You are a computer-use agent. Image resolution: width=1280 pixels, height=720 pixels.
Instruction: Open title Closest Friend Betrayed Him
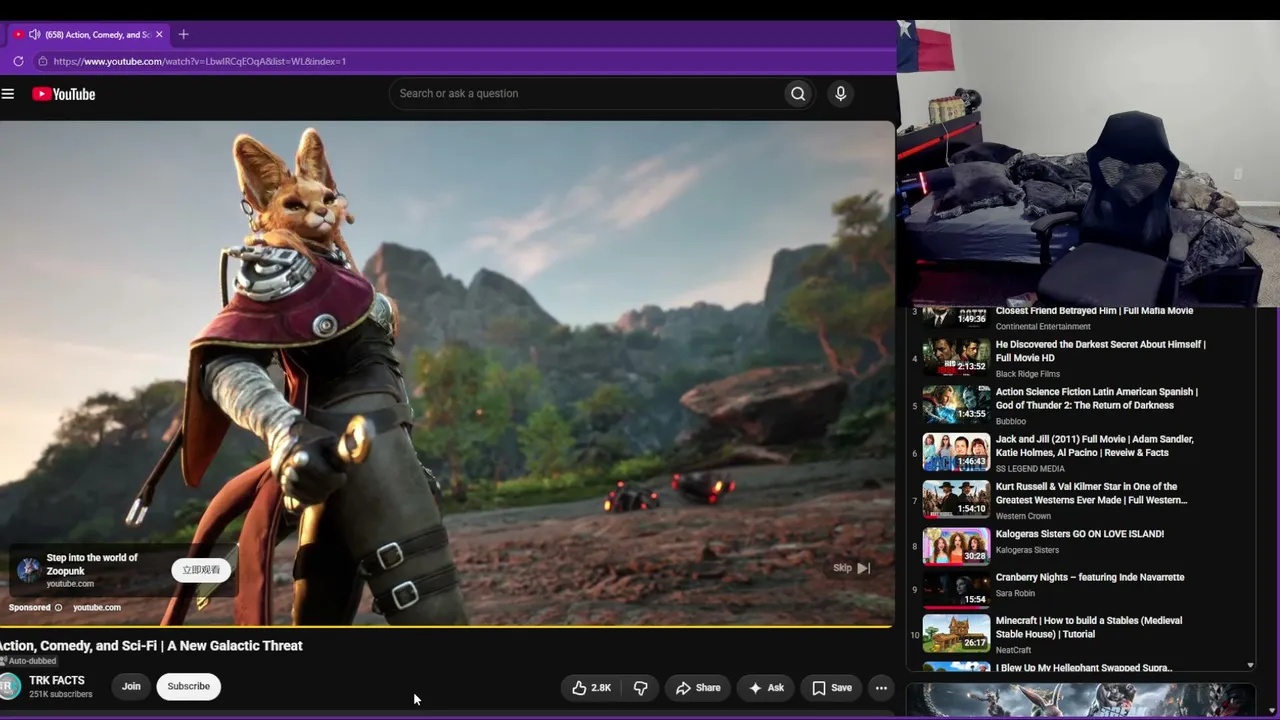click(1094, 311)
